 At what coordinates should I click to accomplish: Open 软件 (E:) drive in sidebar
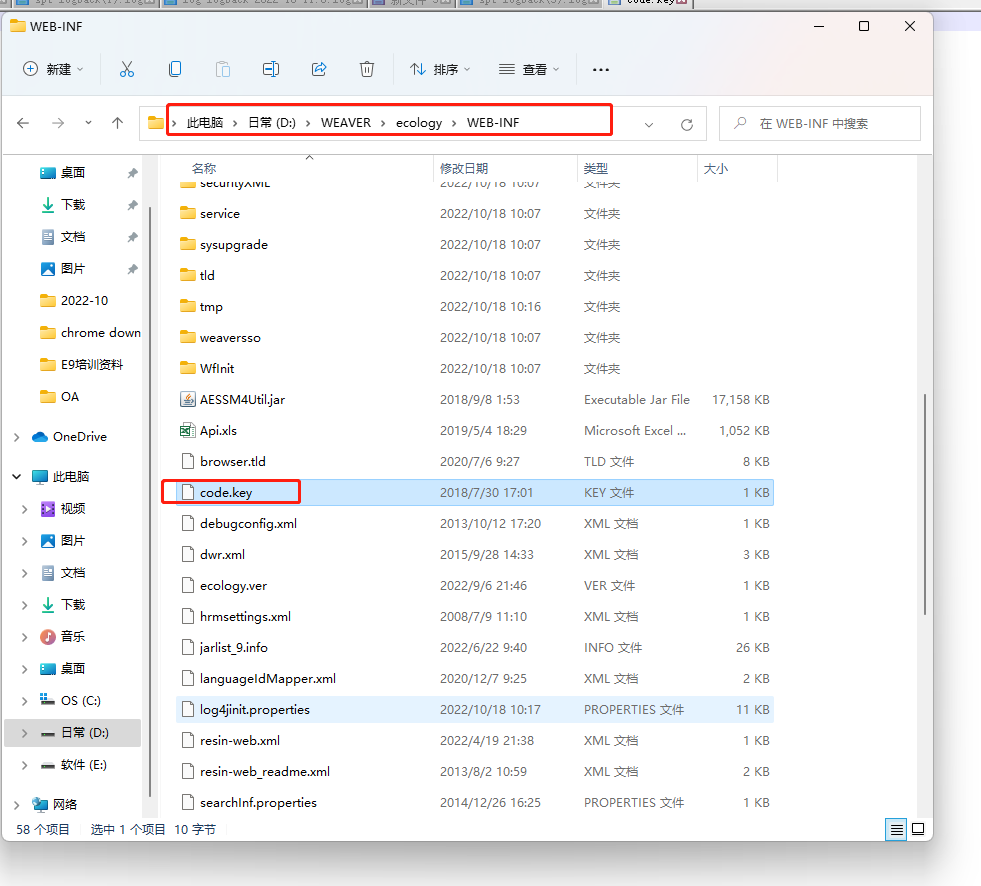(83, 765)
